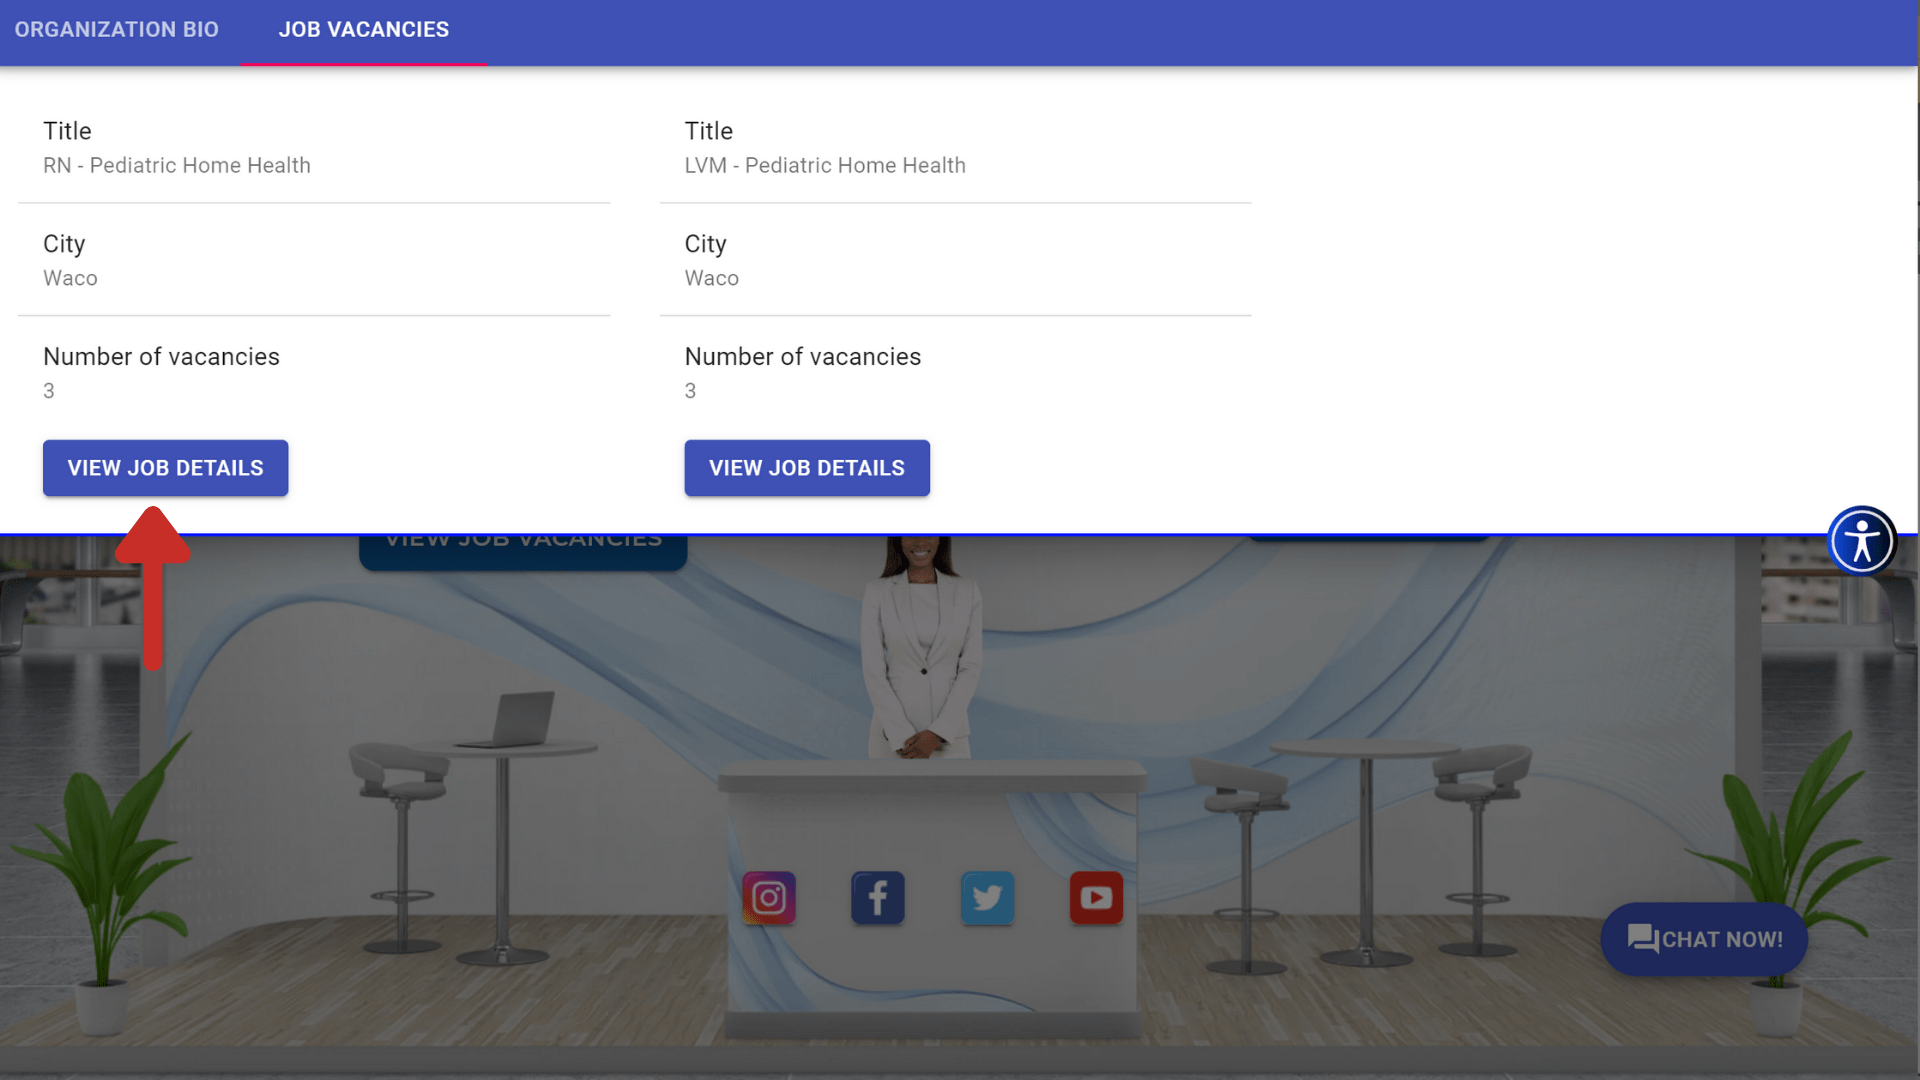The height and width of the screenshot is (1080, 1920).
Task: View job details for RN Pediatric Home Health
Action: (x=165, y=468)
